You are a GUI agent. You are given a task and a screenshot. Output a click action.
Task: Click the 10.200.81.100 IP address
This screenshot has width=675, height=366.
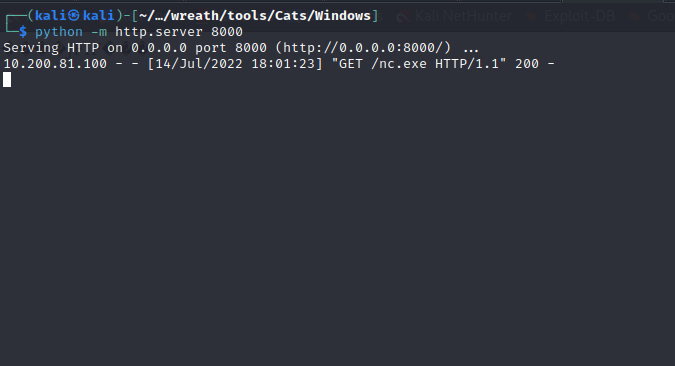(55, 64)
